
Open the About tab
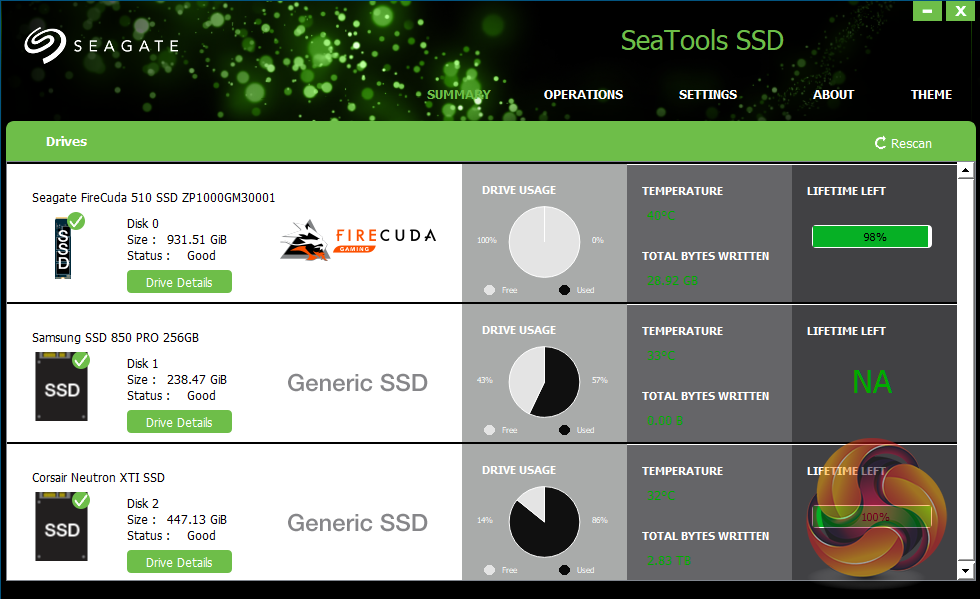point(833,95)
